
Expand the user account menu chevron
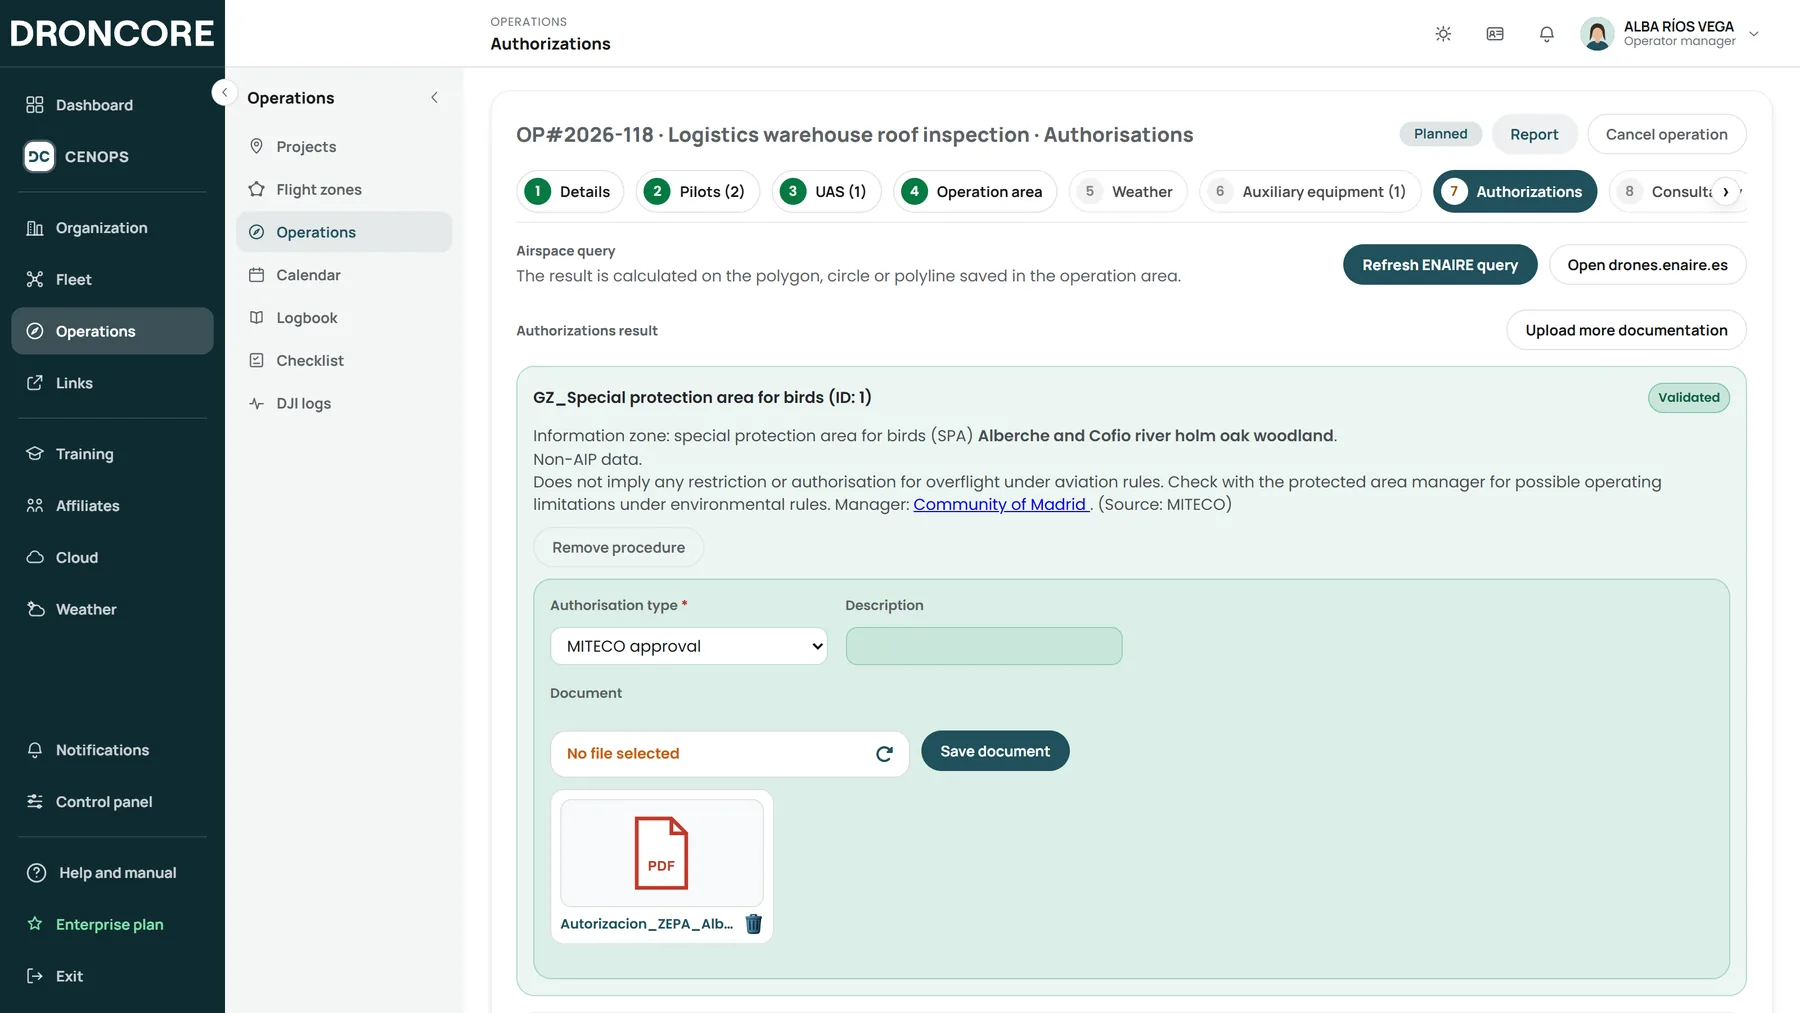click(x=1754, y=34)
